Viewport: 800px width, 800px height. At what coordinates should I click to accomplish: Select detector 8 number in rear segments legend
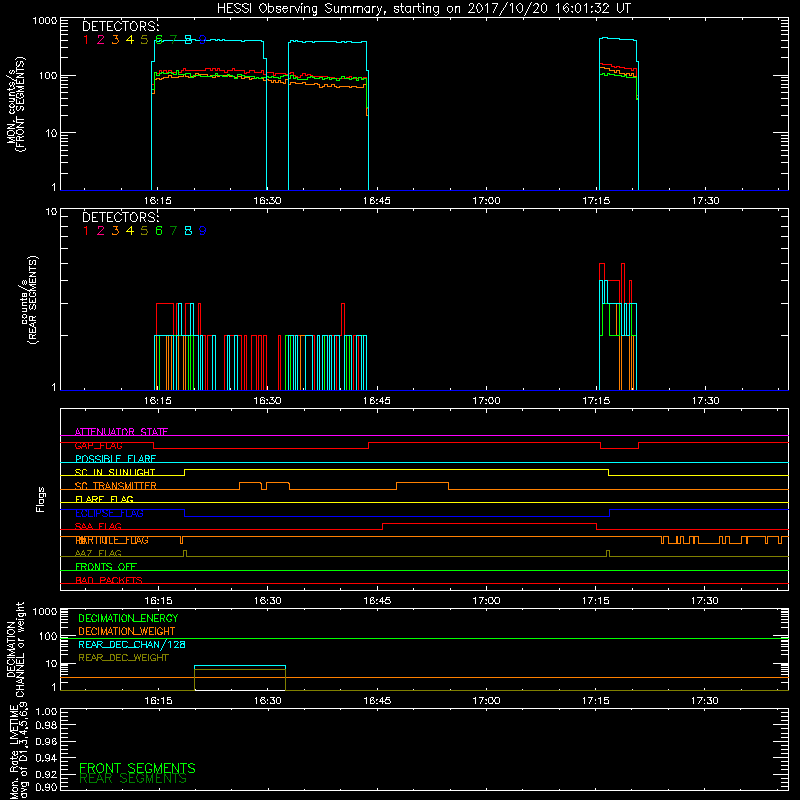[188, 231]
